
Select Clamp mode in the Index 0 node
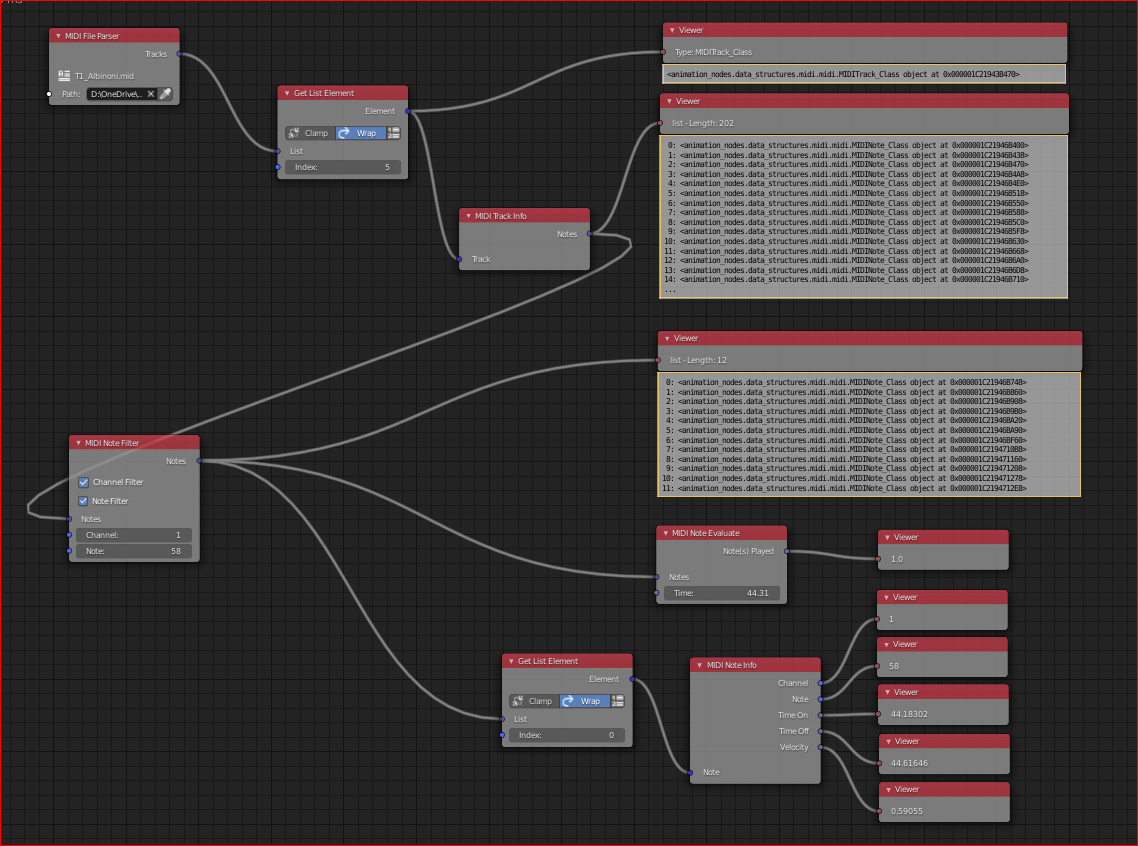point(534,701)
